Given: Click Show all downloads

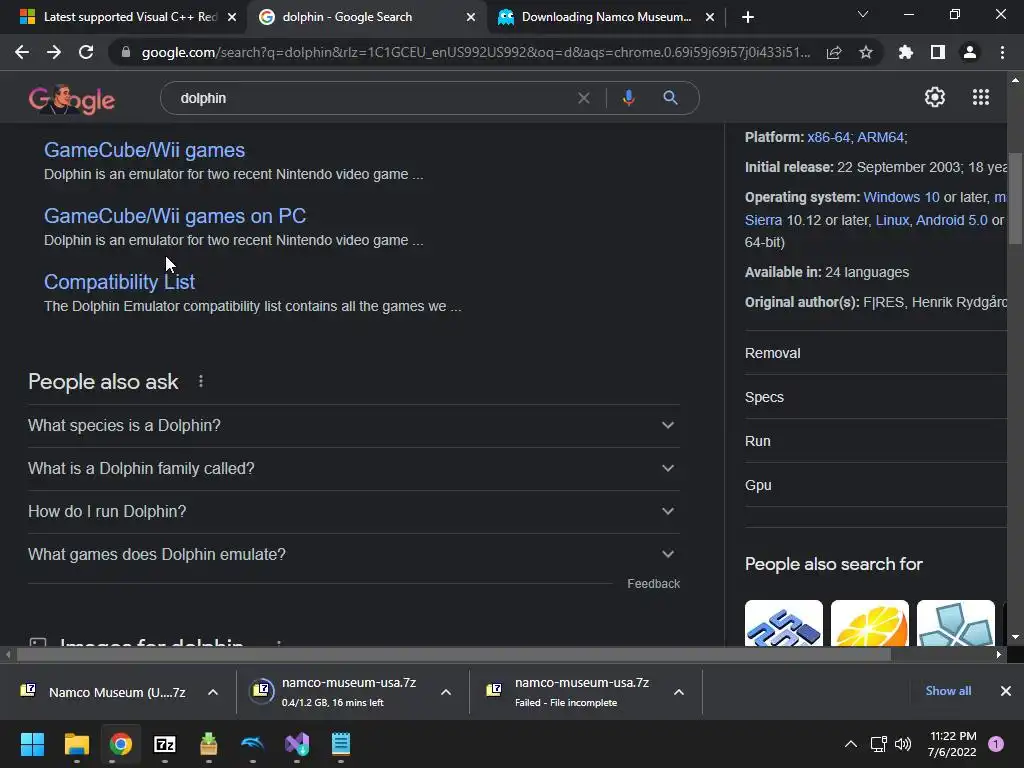Looking at the screenshot, I should [x=948, y=691].
